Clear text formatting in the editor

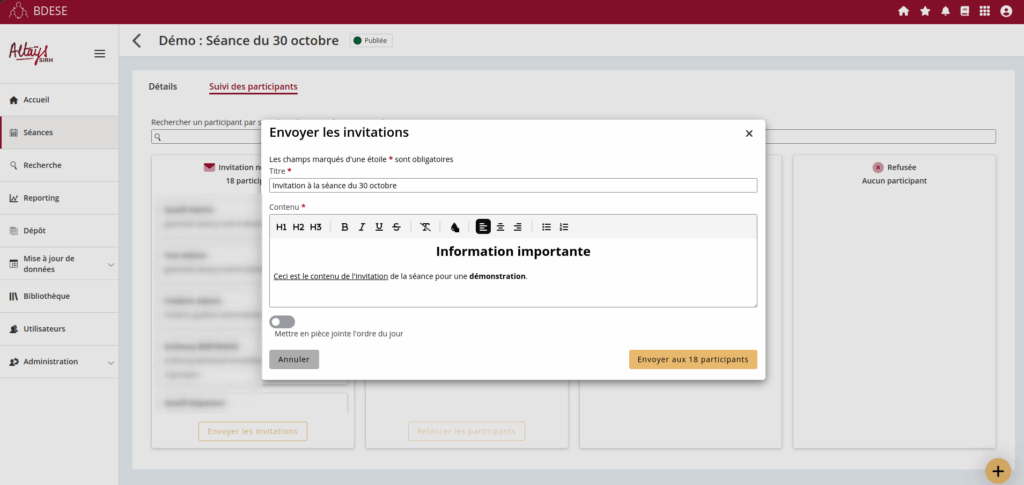(x=425, y=227)
